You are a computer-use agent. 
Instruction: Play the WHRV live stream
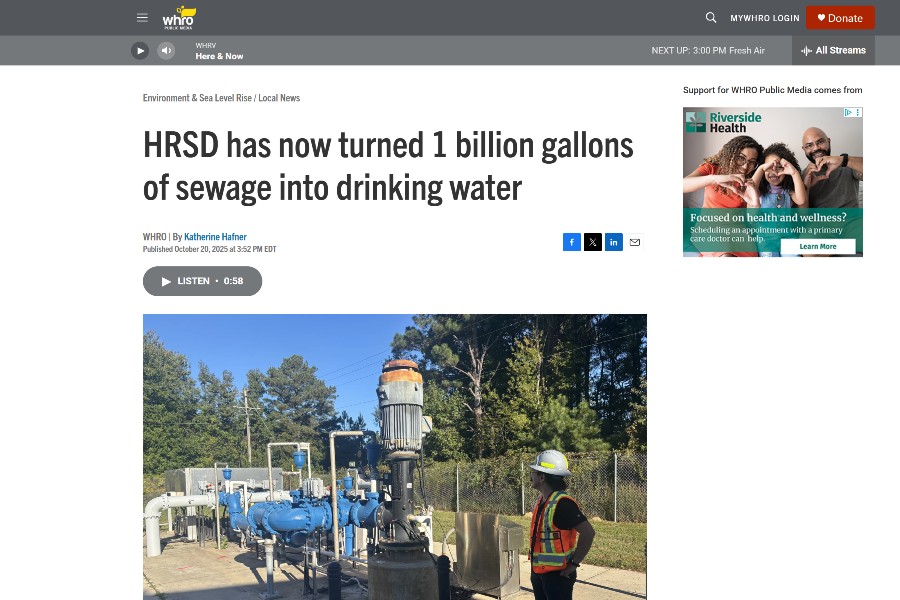coord(139,51)
